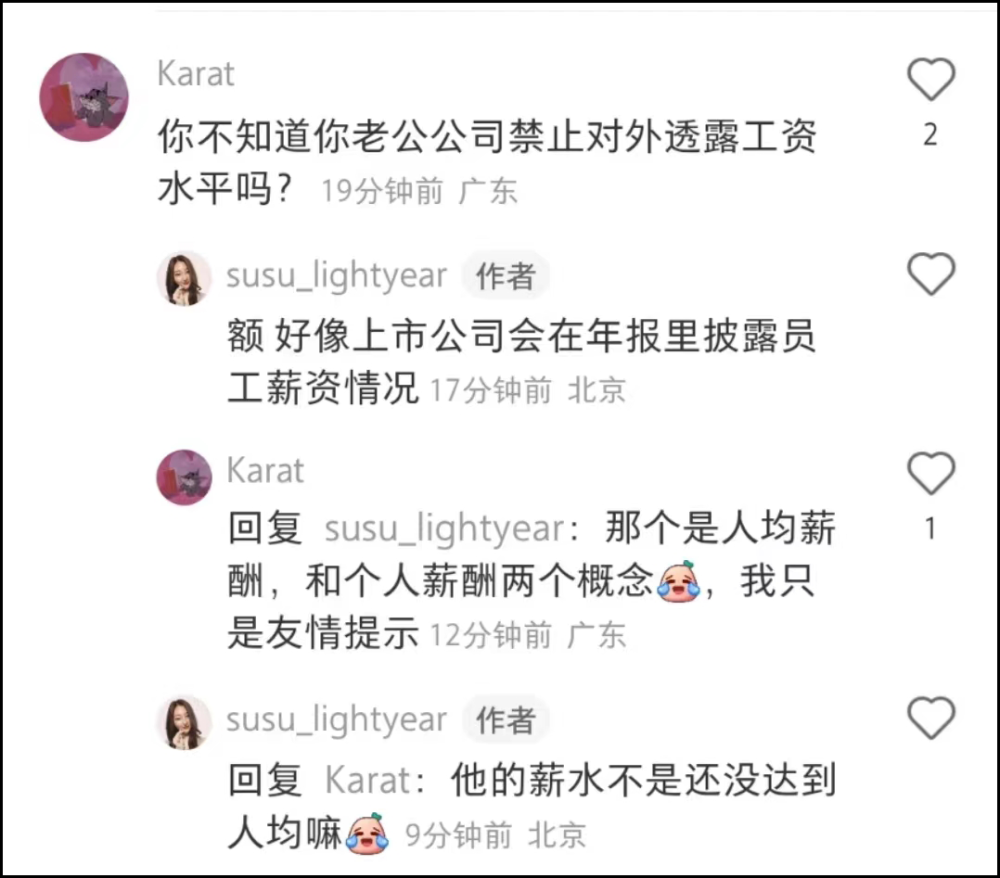
Task: Open the Karat username on the top comment
Action: [196, 74]
